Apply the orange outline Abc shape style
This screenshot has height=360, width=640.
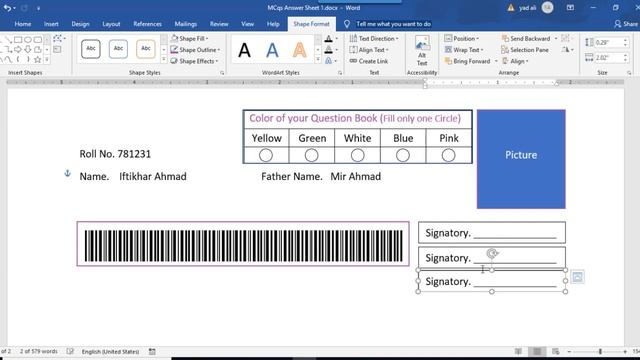tap(146, 49)
